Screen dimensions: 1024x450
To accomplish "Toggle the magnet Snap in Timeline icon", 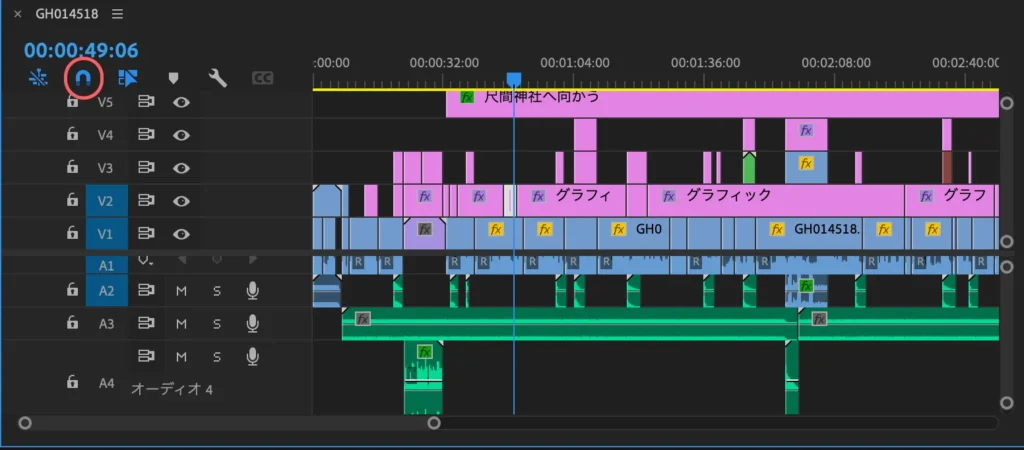I will 82,76.
